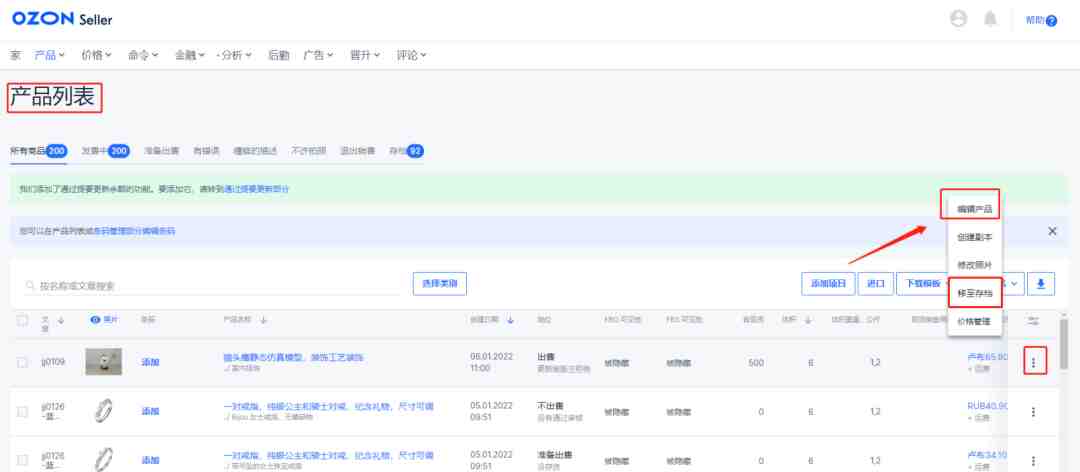This screenshot has height=472, width=1080.
Task: Open three-dot menu for the 准备出售 row
Action: tap(1033, 460)
